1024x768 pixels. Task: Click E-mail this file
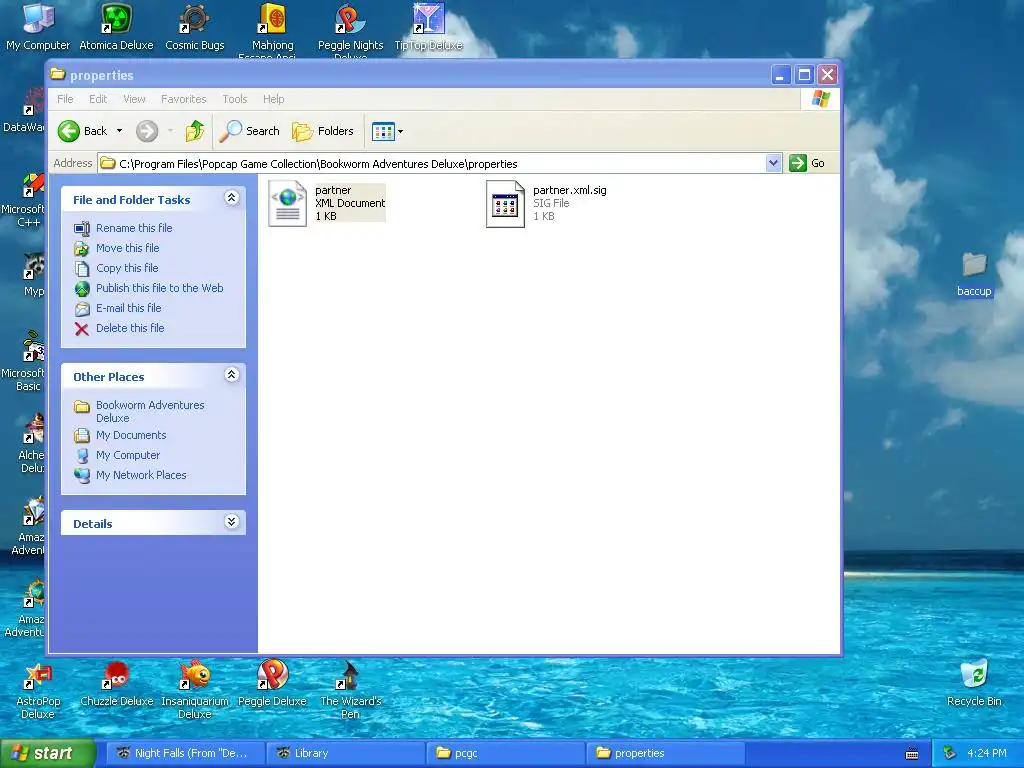129,308
